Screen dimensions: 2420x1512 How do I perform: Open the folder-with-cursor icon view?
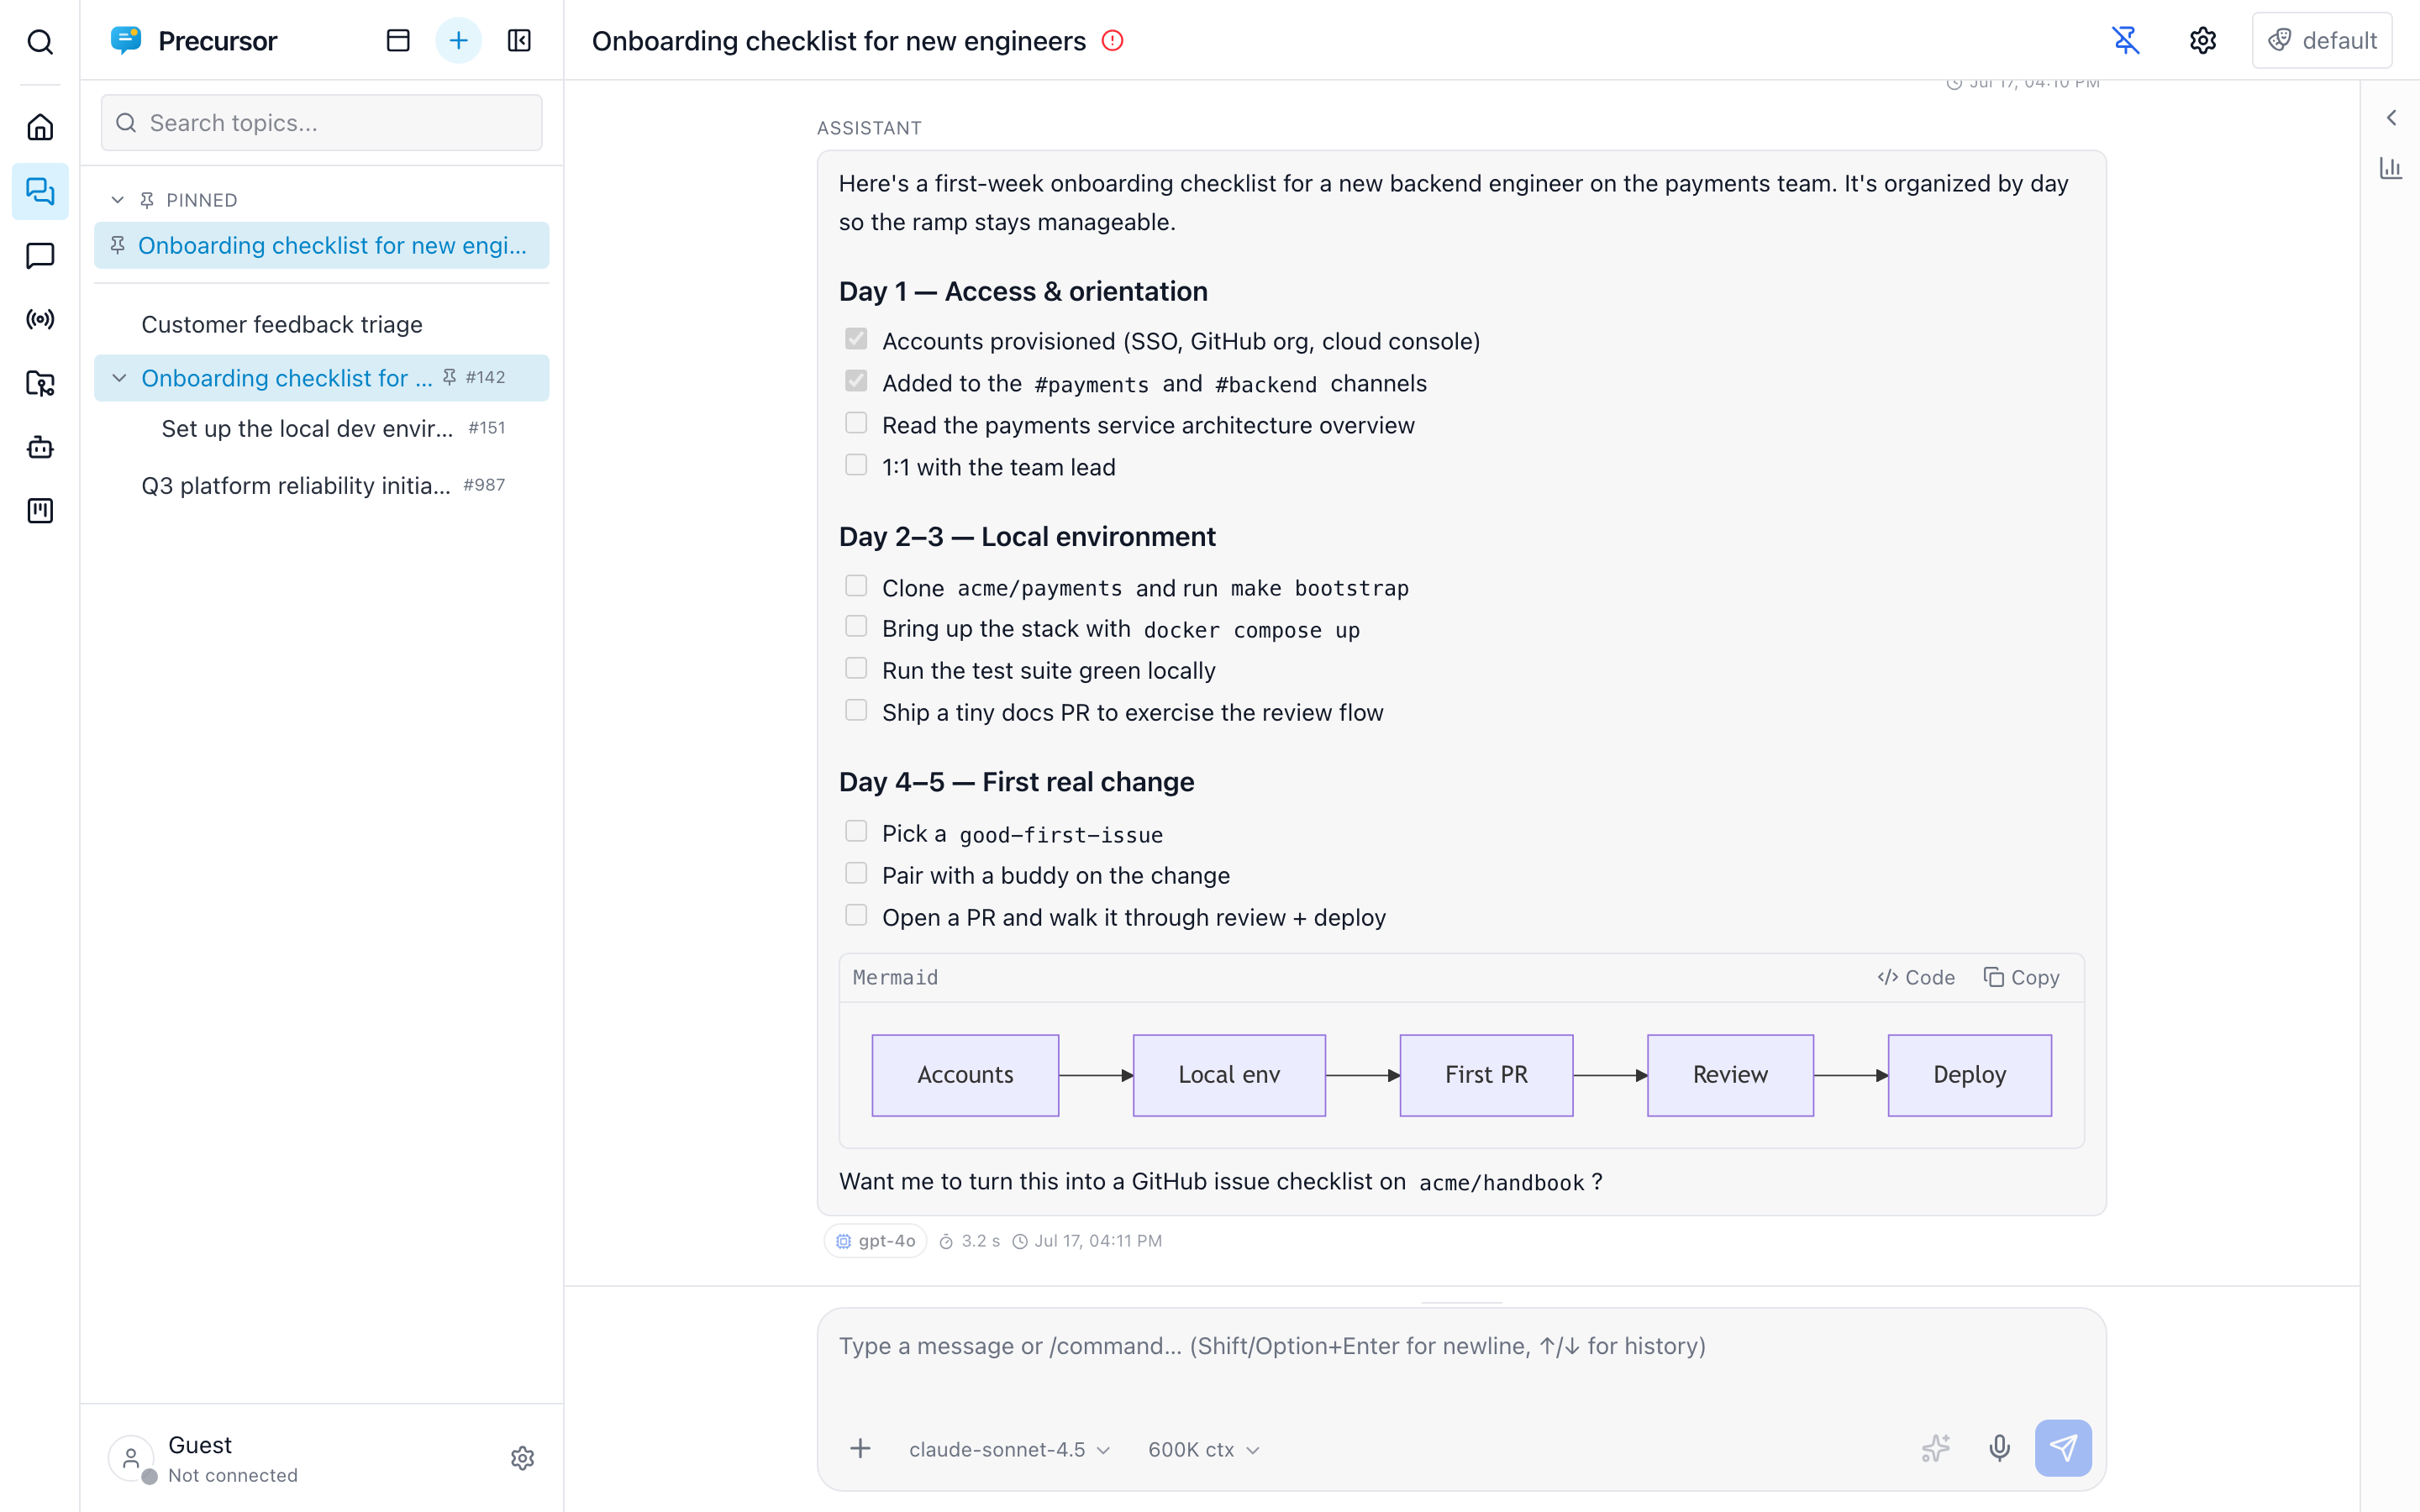coord(40,383)
